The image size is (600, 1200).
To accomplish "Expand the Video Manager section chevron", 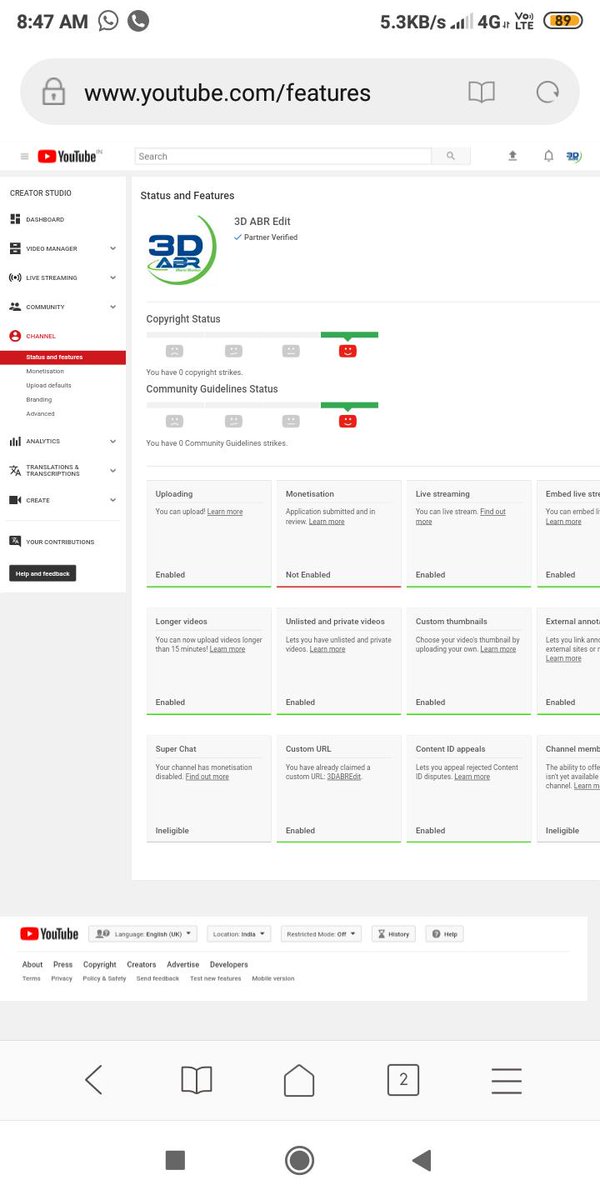I will 113,248.
